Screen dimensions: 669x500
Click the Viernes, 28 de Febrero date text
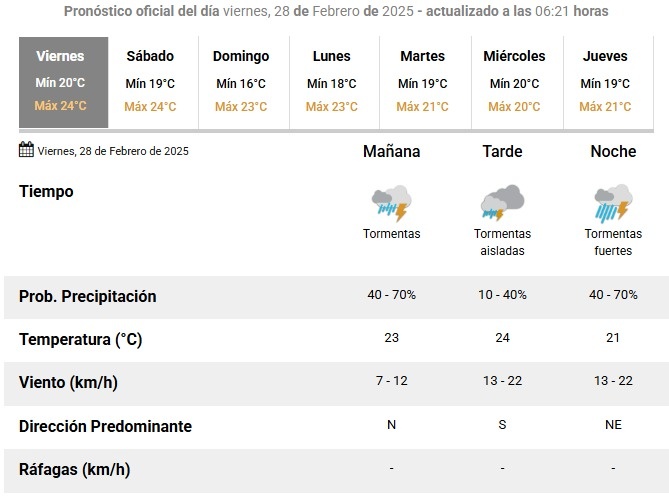(113, 151)
